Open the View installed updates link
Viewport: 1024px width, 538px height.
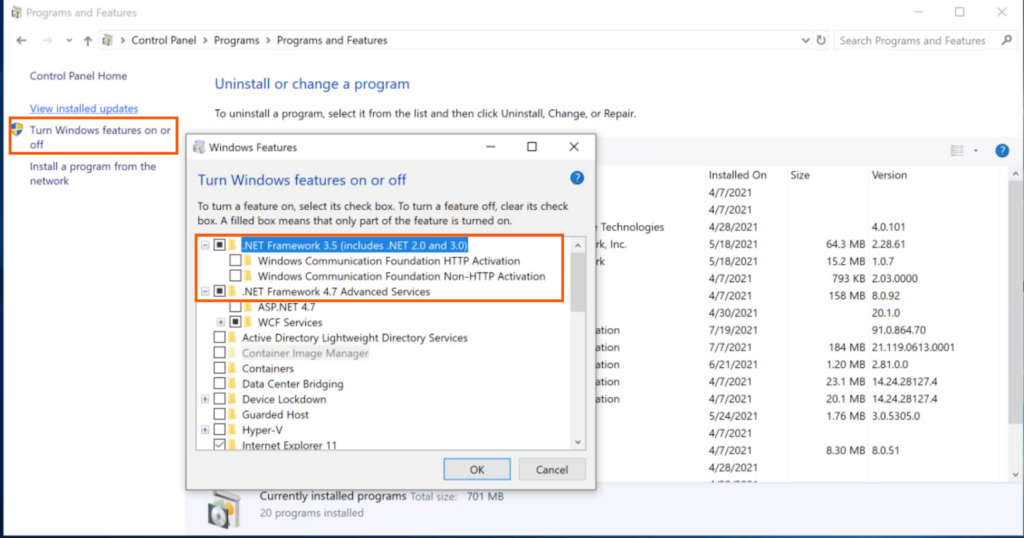click(x=84, y=108)
